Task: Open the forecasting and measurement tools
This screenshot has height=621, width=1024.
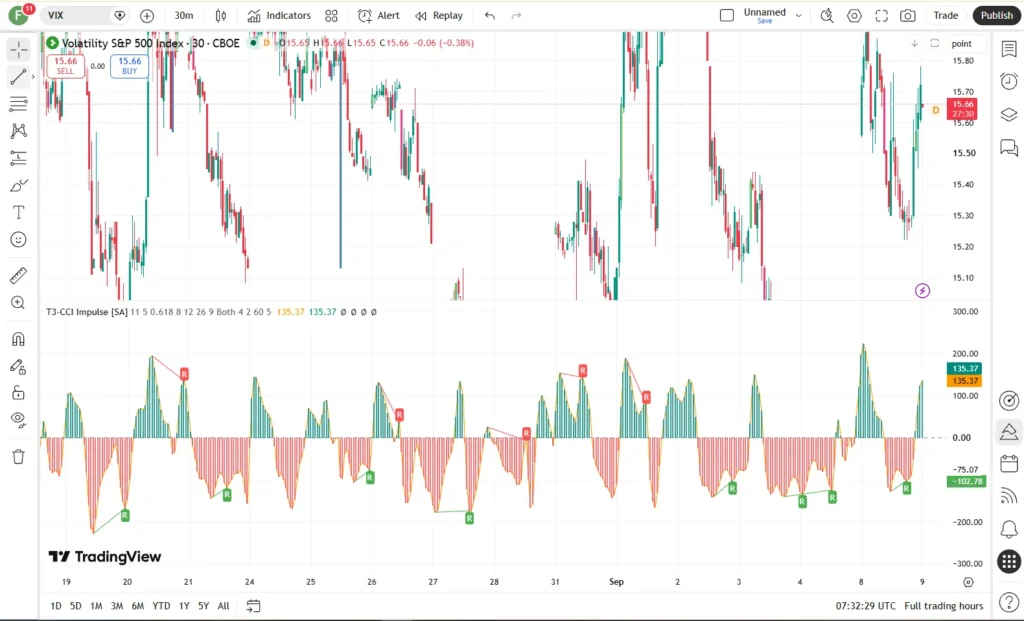Action: 18,158
